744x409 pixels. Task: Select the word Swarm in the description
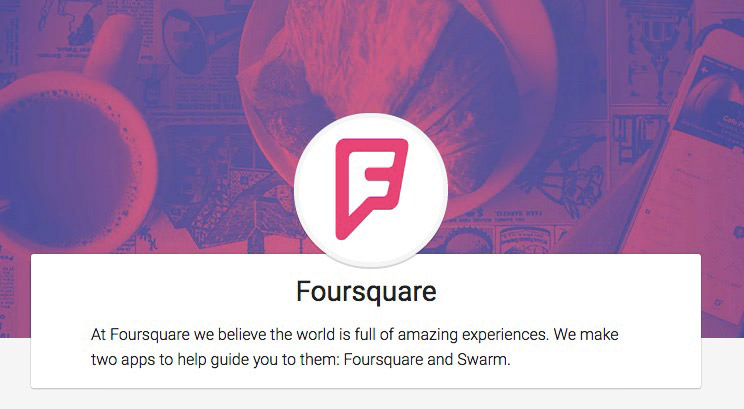point(482,359)
